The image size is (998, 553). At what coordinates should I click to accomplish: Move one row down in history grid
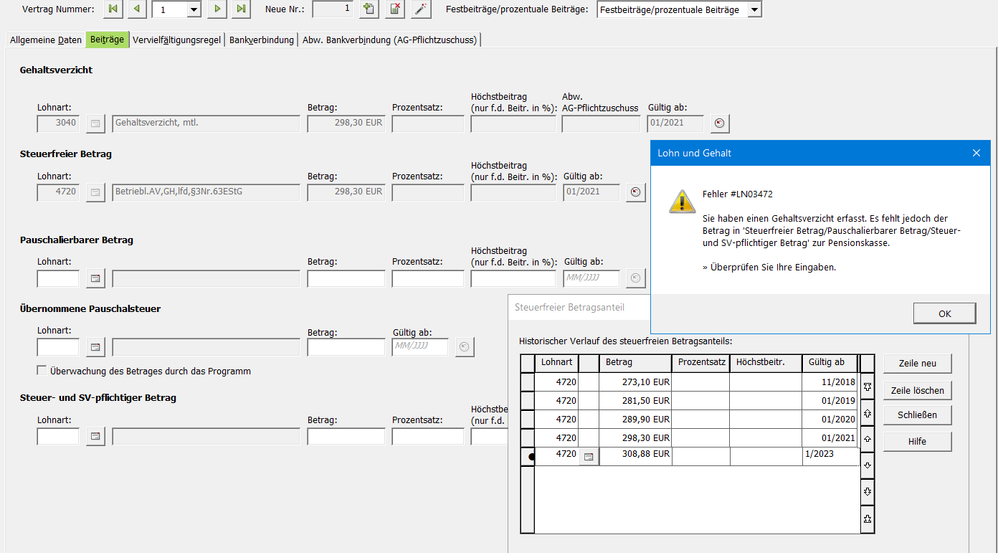coord(867,466)
